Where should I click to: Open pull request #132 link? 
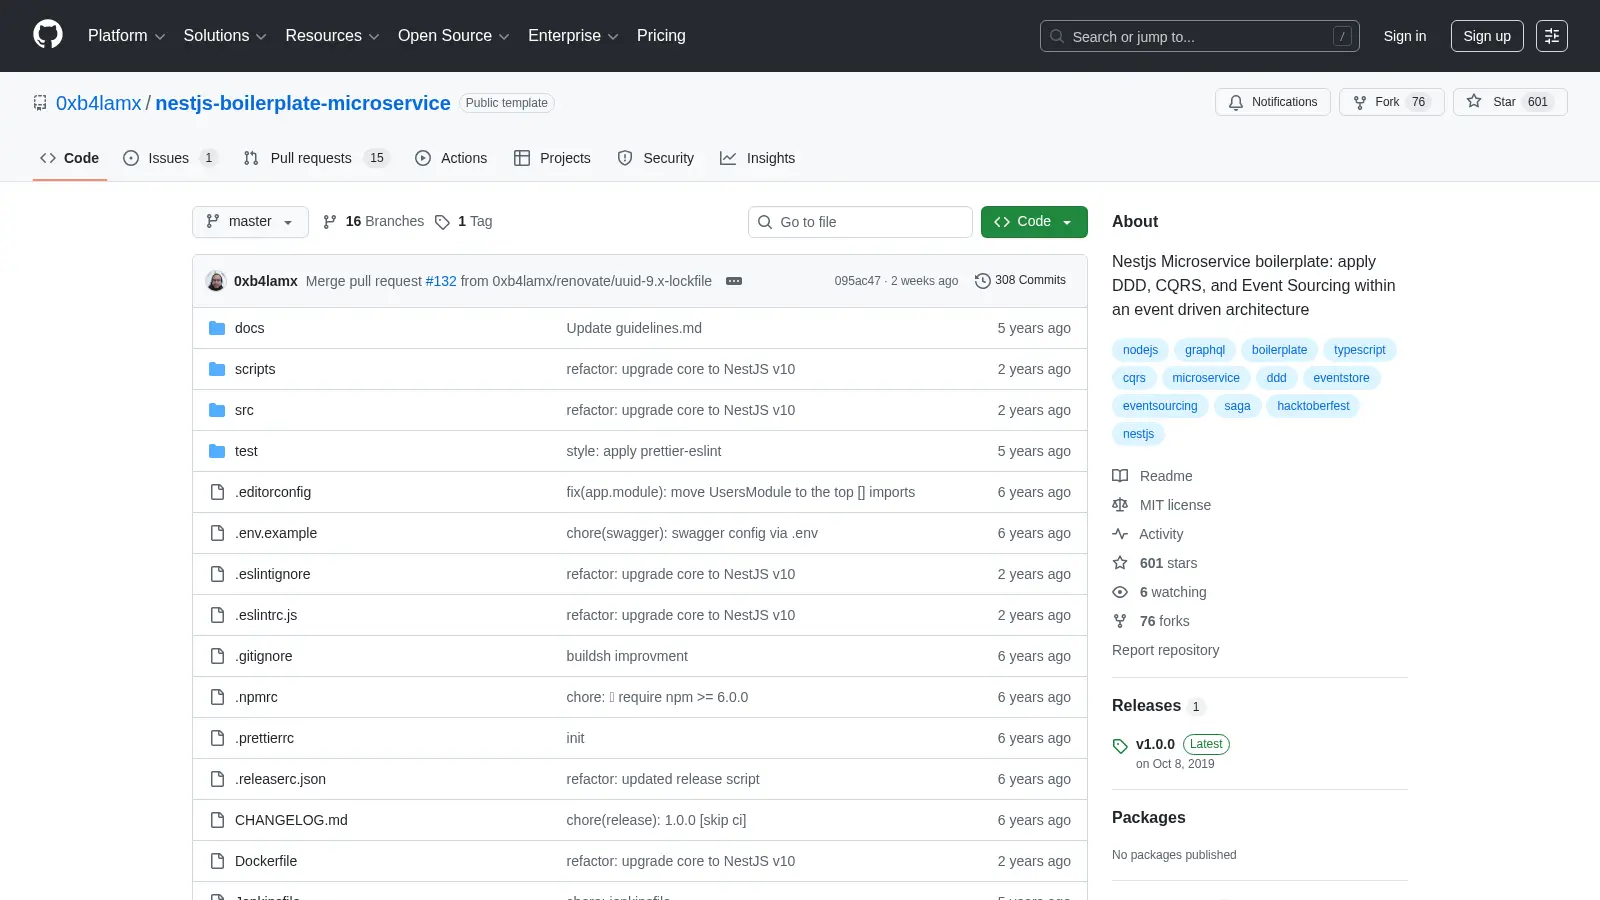441,281
